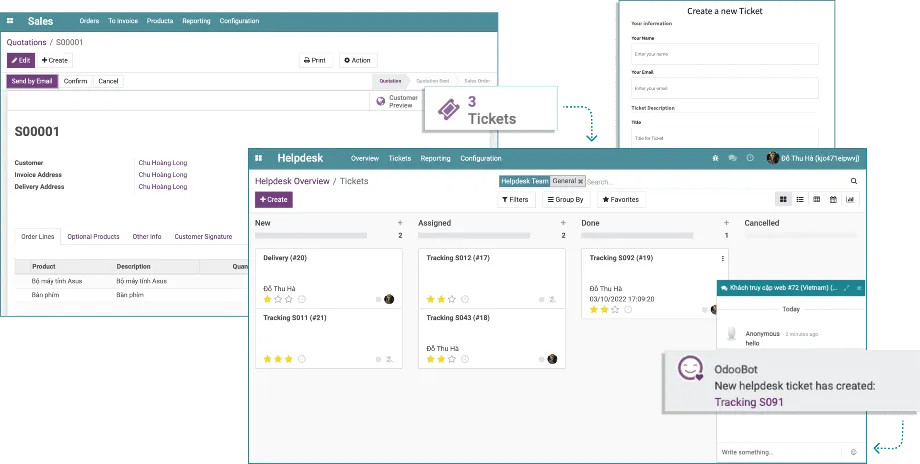Screen dimensions: 920x464
Task: Click the search magnifier in Helpdesk
Action: tap(854, 181)
